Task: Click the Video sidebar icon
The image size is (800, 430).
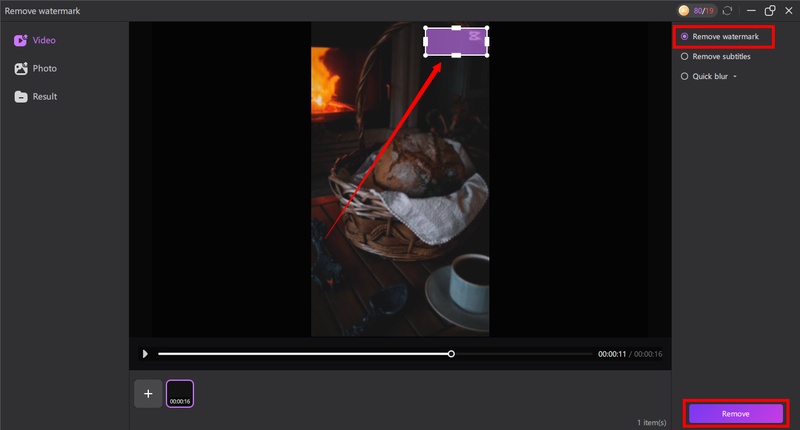Action: tap(20, 41)
